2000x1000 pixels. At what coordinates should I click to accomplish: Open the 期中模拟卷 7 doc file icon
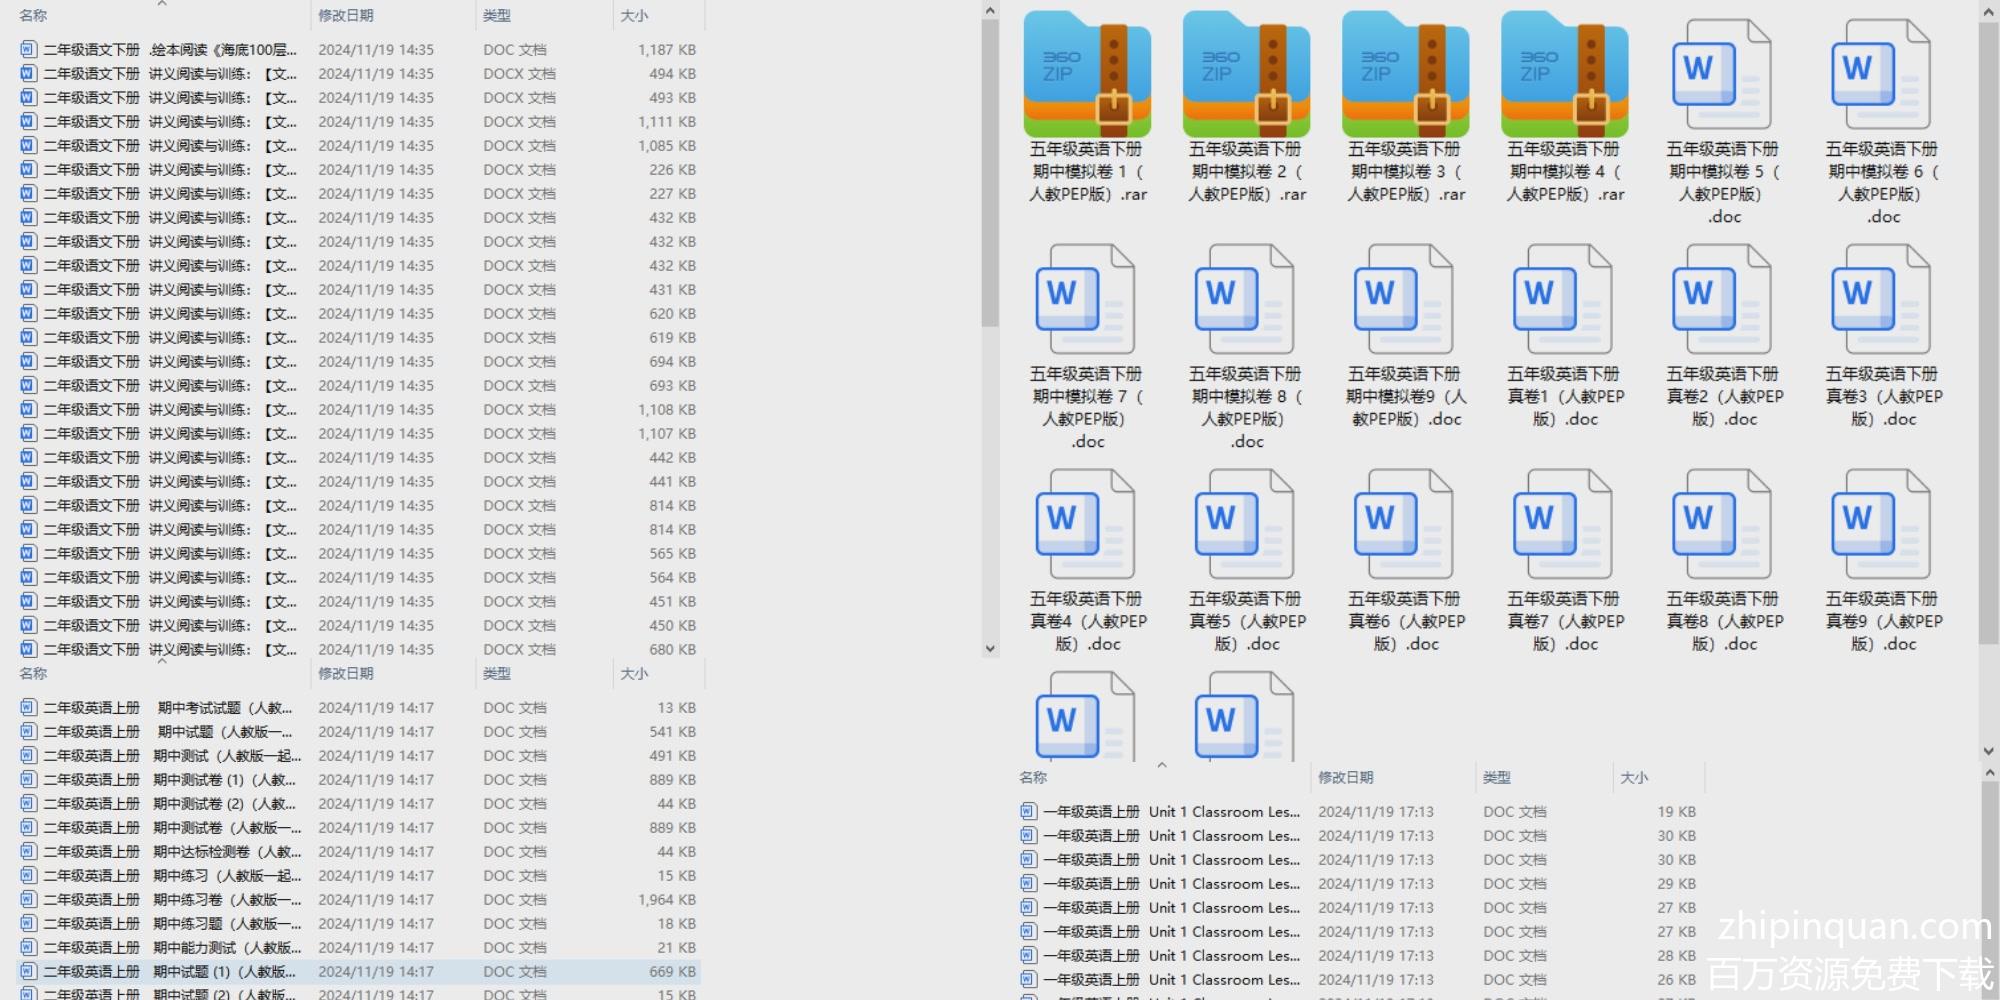[1086, 300]
